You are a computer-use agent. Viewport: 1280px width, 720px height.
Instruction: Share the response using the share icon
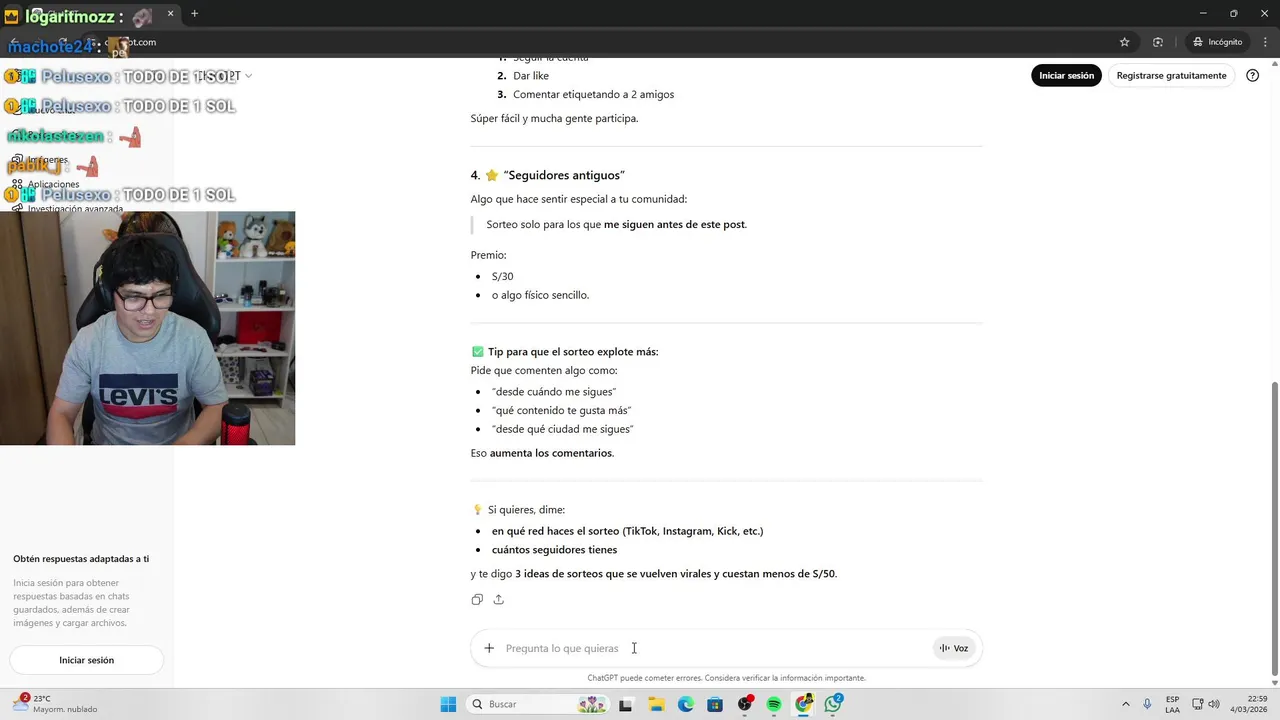[498, 599]
